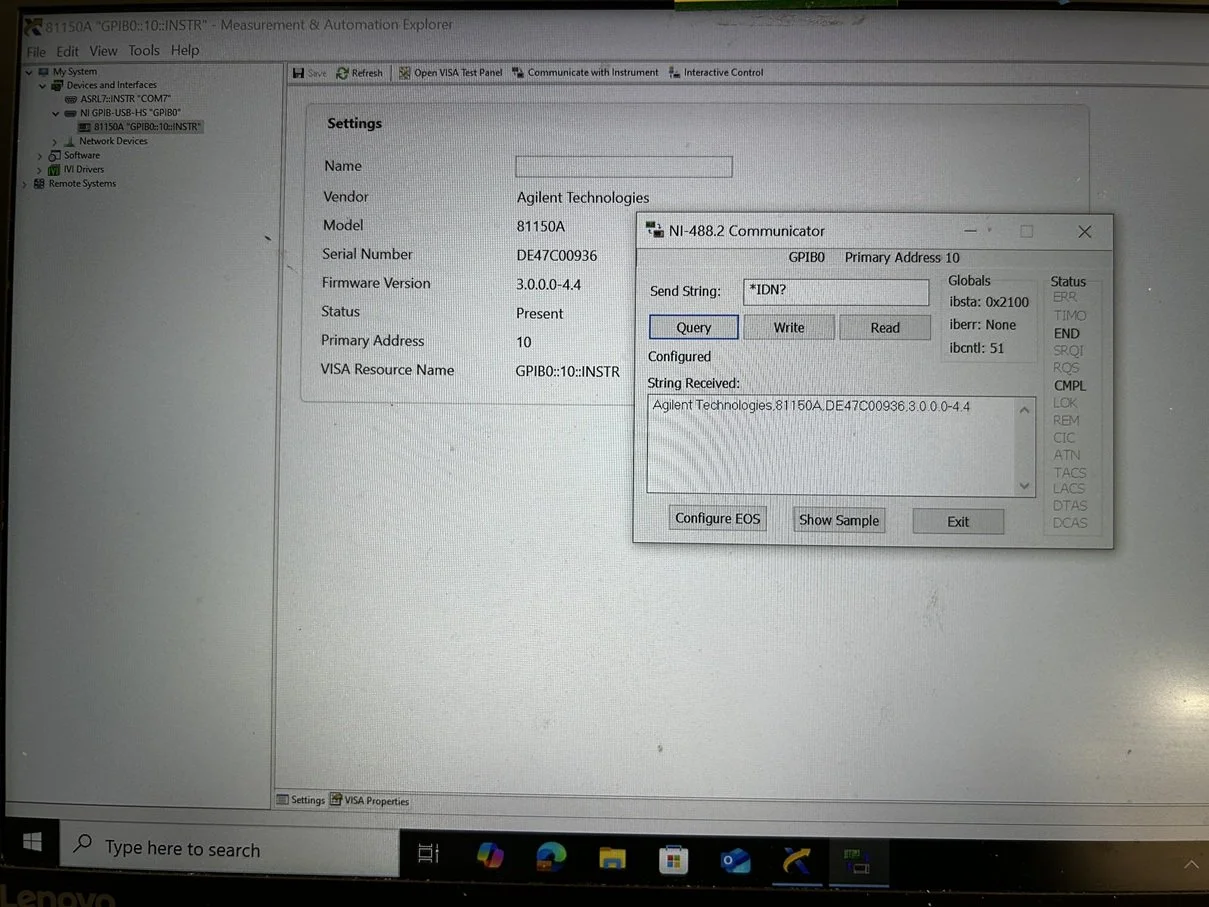
Task: Select the 81150A "GPIB0::10::INSTR" tree item
Action: pos(140,127)
